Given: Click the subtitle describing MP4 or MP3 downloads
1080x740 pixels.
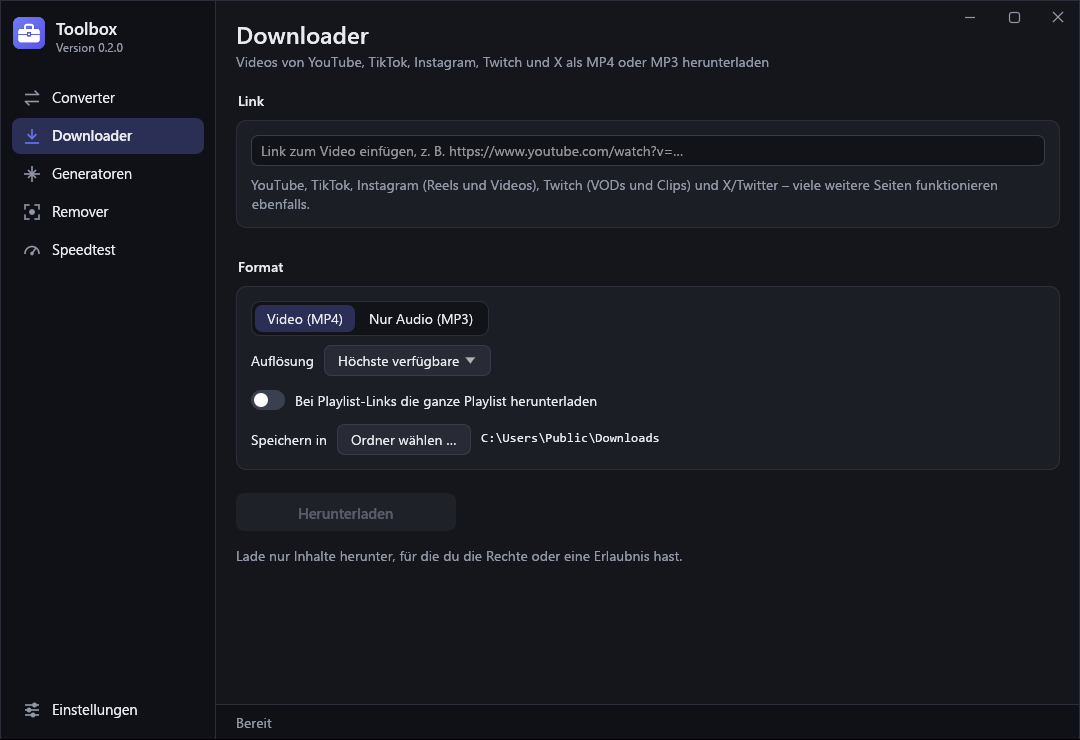Looking at the screenshot, I should [x=502, y=63].
